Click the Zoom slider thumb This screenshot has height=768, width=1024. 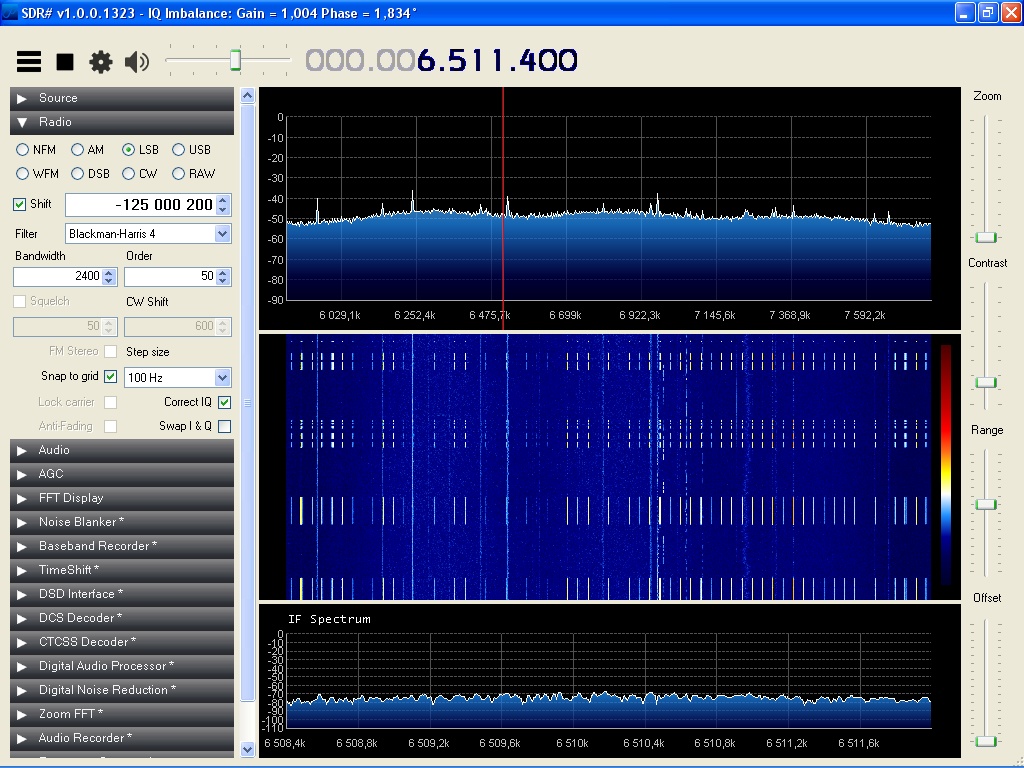pos(985,238)
